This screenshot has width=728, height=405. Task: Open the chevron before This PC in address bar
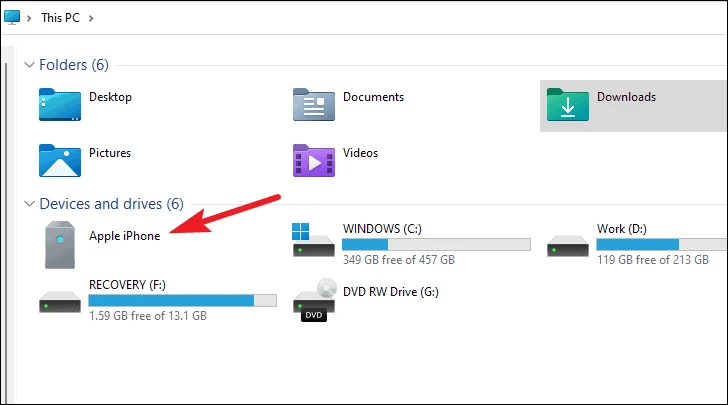(29, 18)
